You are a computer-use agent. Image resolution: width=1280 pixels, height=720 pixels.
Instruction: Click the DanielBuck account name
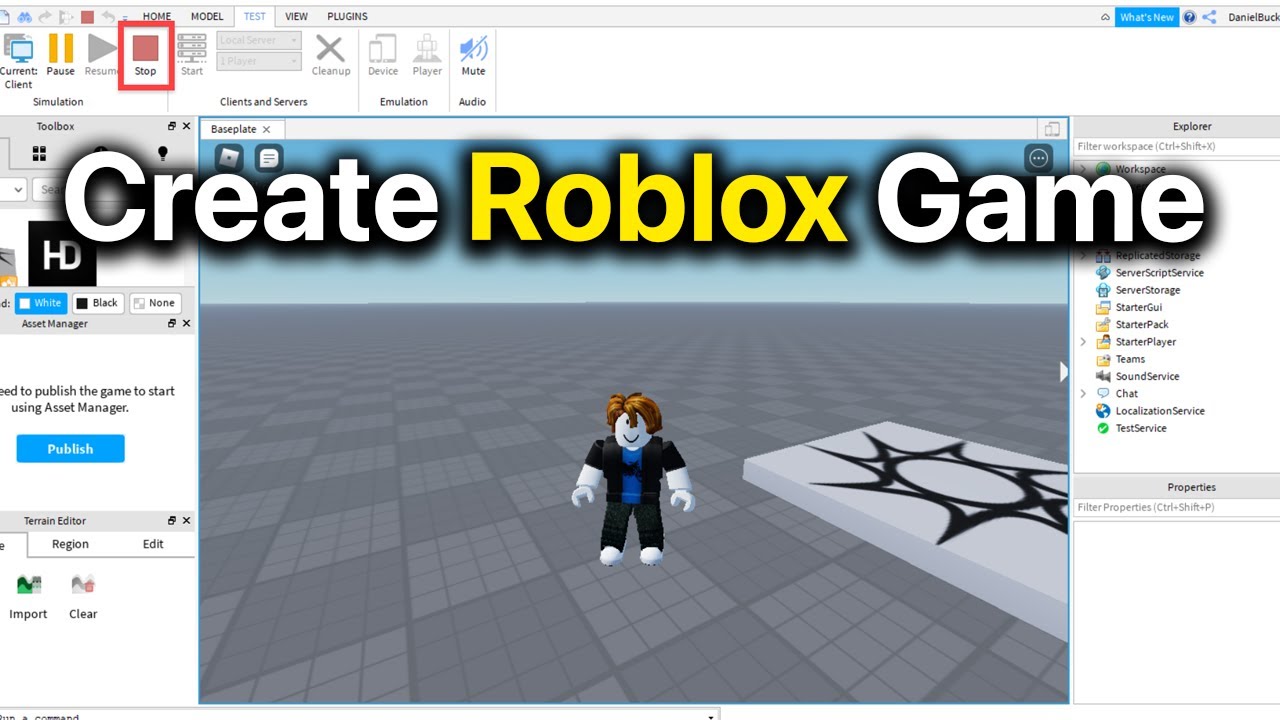click(x=1253, y=17)
